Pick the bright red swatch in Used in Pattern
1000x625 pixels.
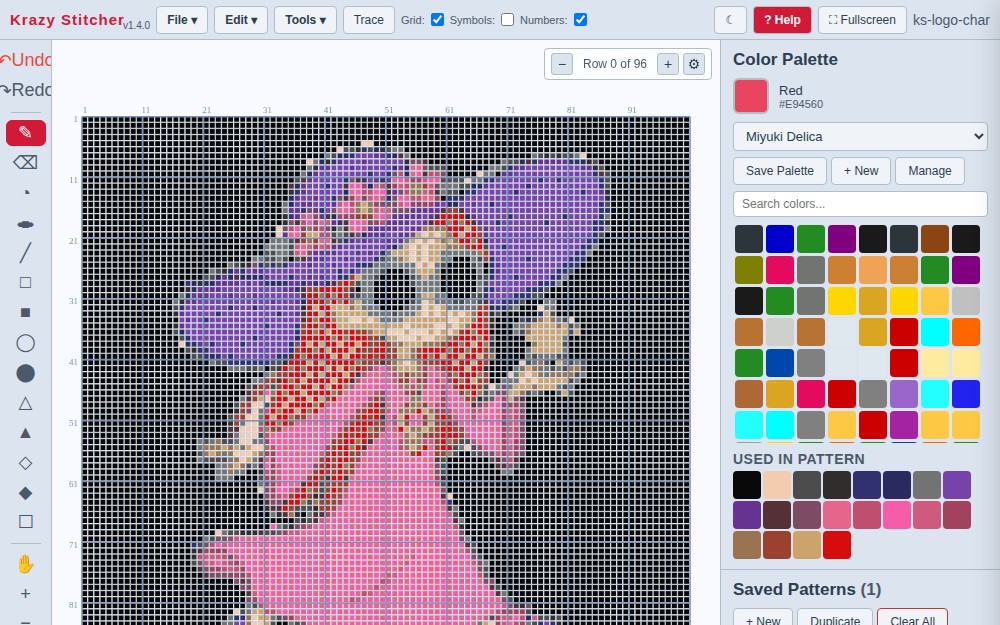(x=837, y=545)
